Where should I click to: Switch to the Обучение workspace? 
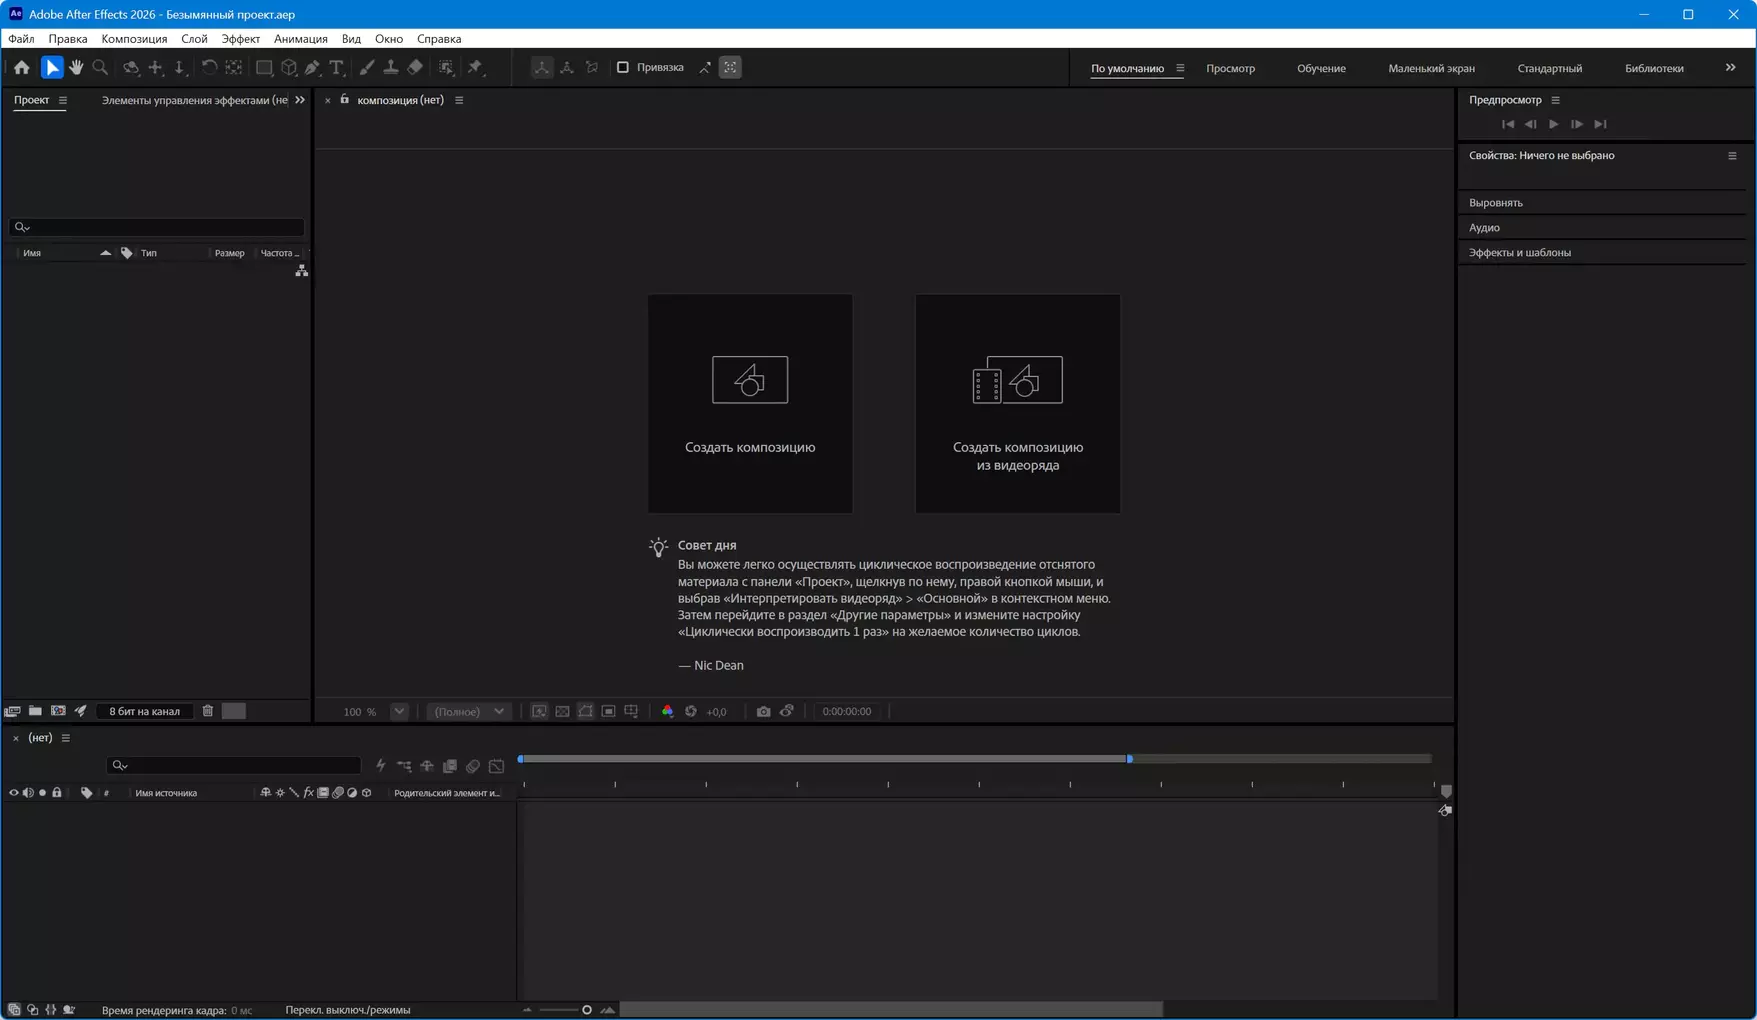pos(1321,68)
